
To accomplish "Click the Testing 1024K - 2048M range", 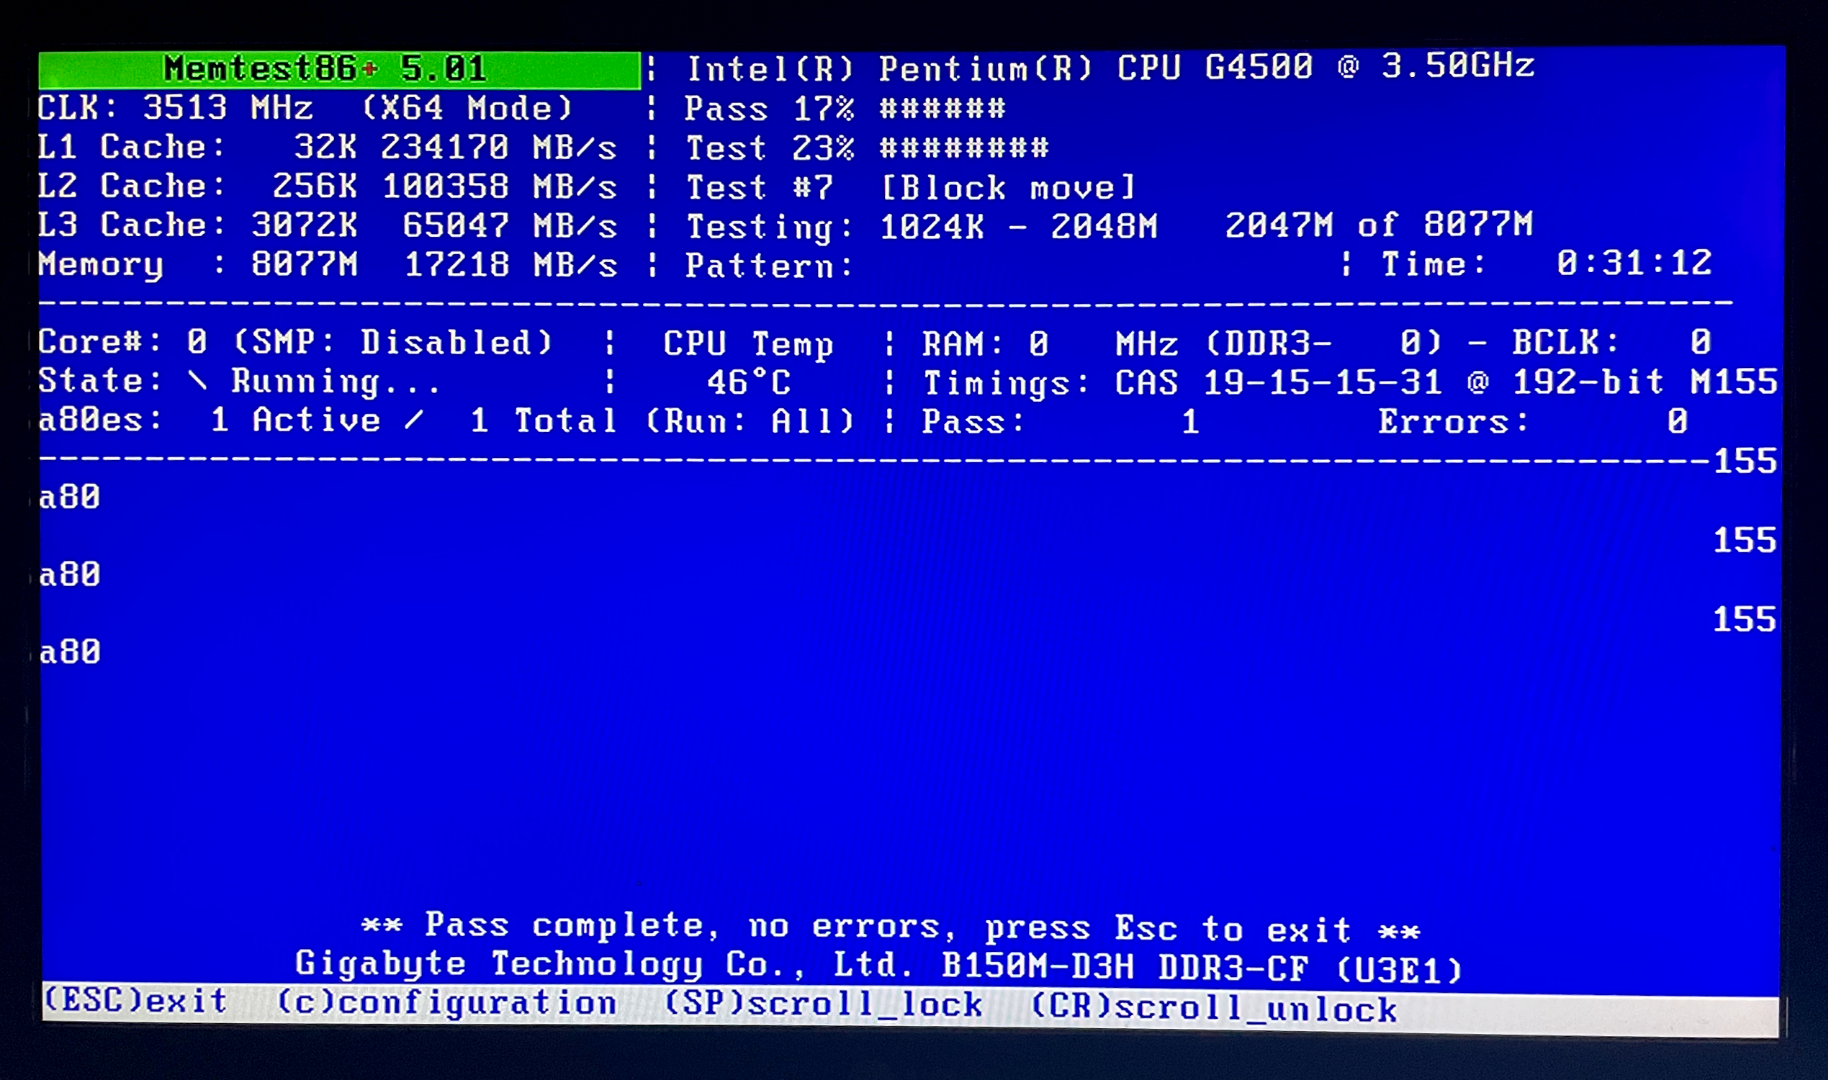I will point(921,227).
